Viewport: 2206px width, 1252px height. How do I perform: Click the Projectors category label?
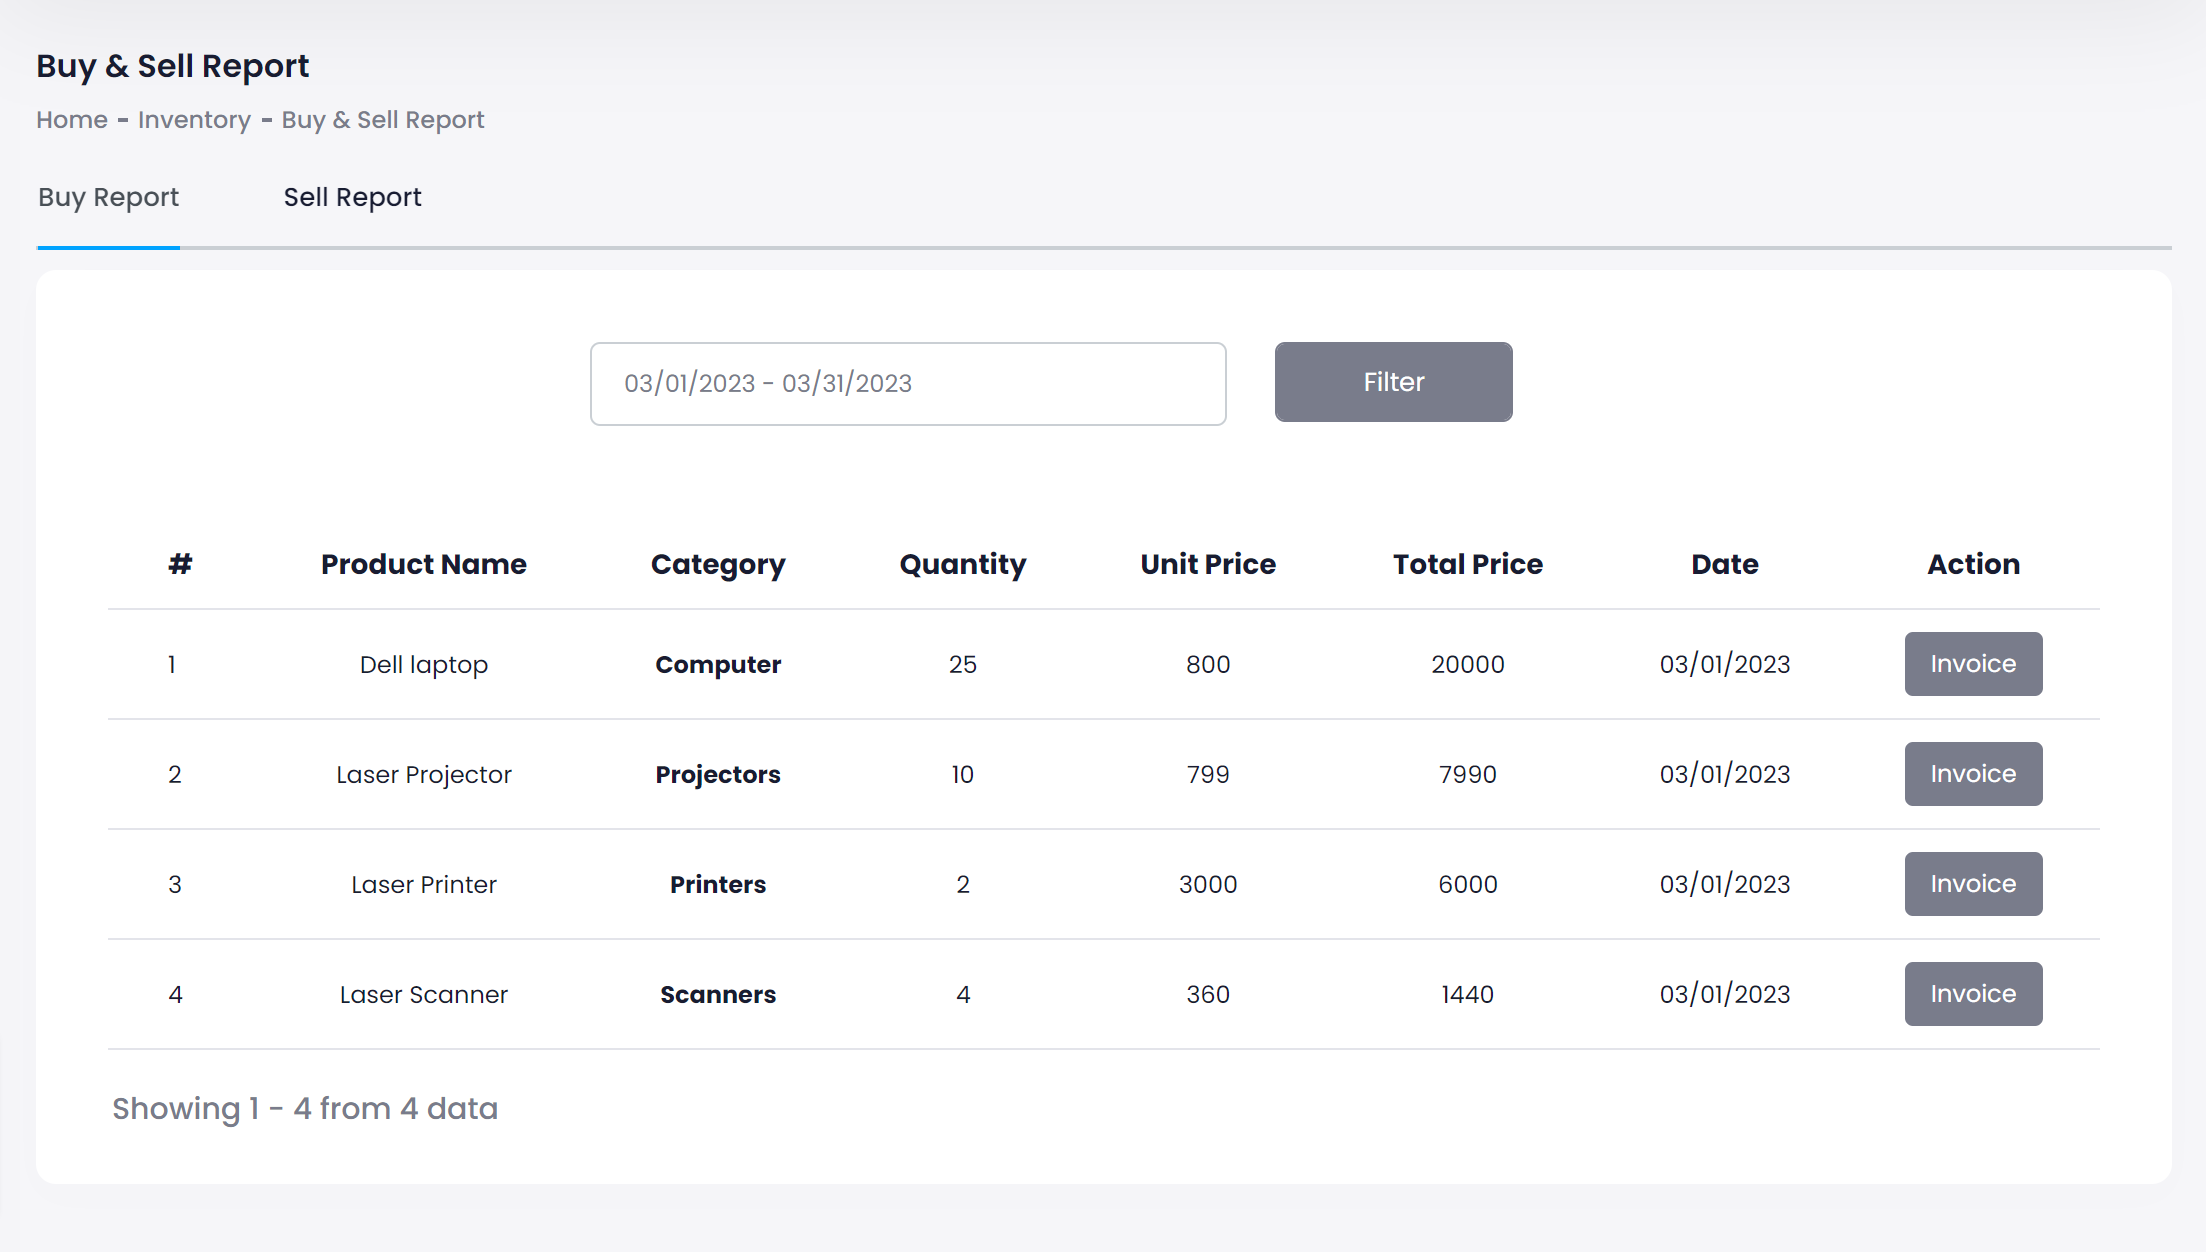pyautogui.click(x=717, y=775)
